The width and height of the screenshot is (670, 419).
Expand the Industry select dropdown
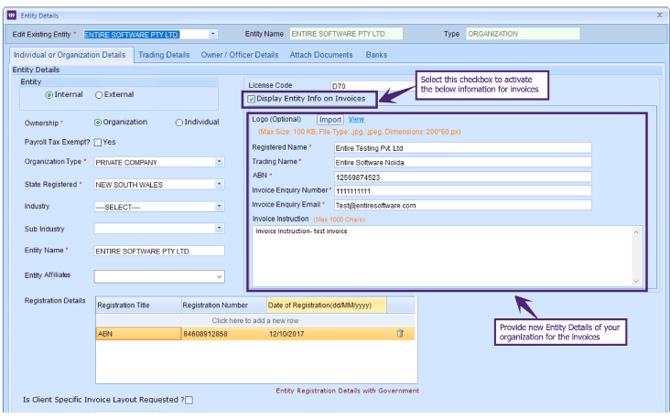[x=219, y=206]
